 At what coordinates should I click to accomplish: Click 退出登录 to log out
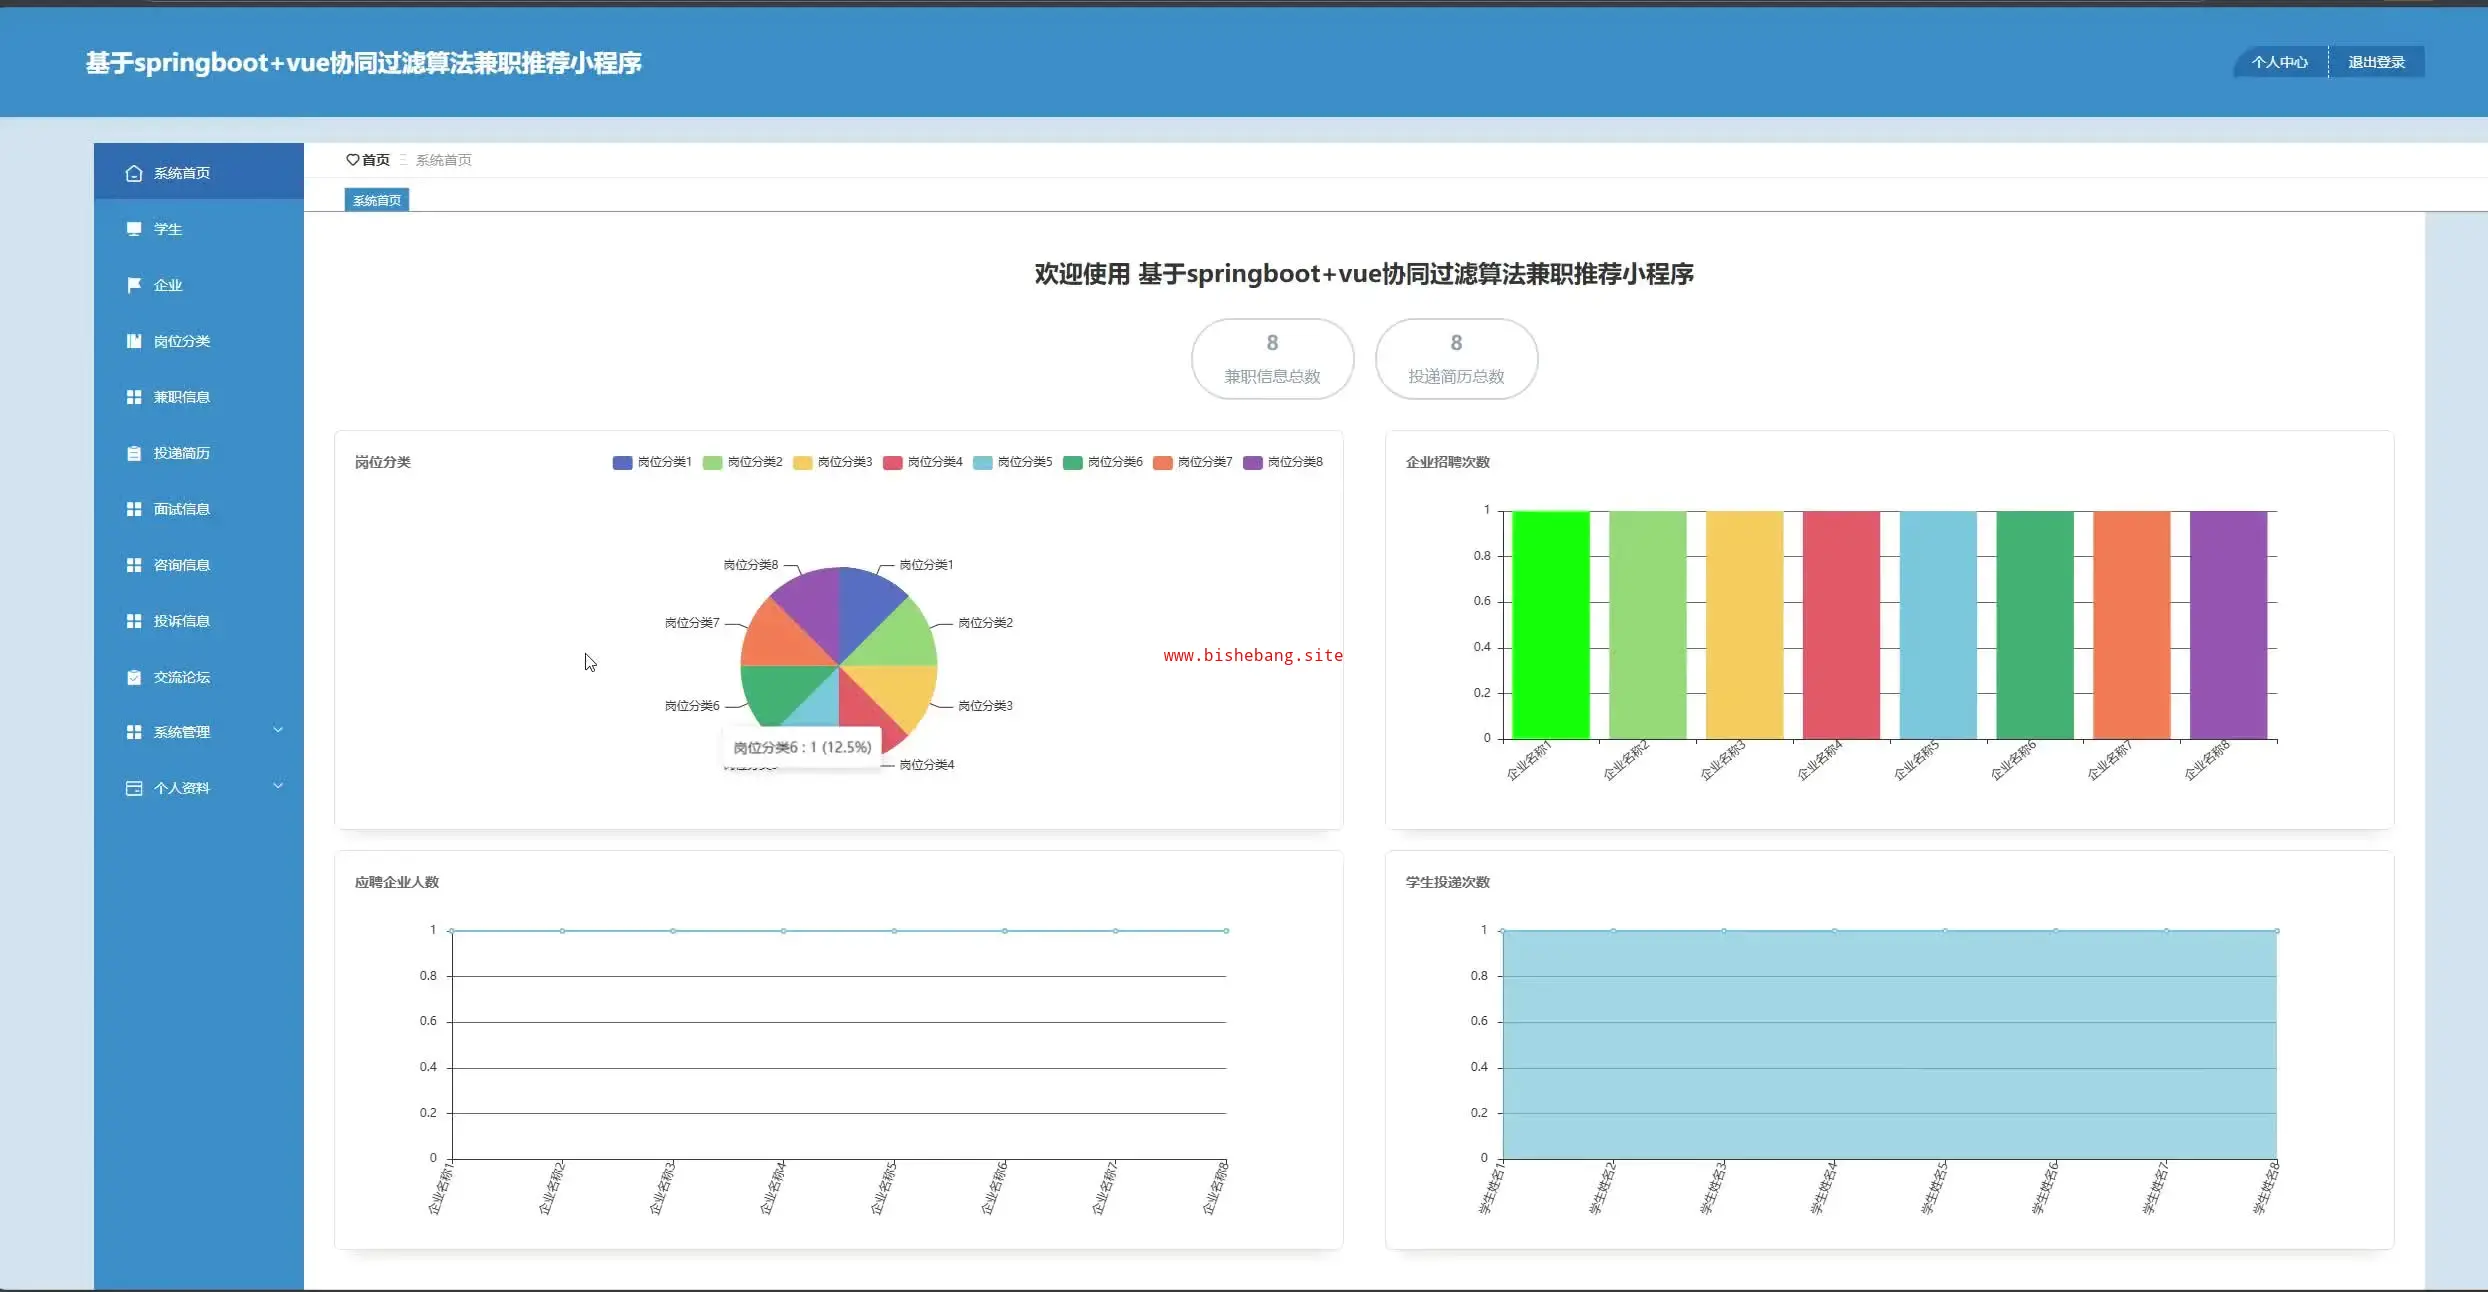pyautogui.click(x=2376, y=62)
